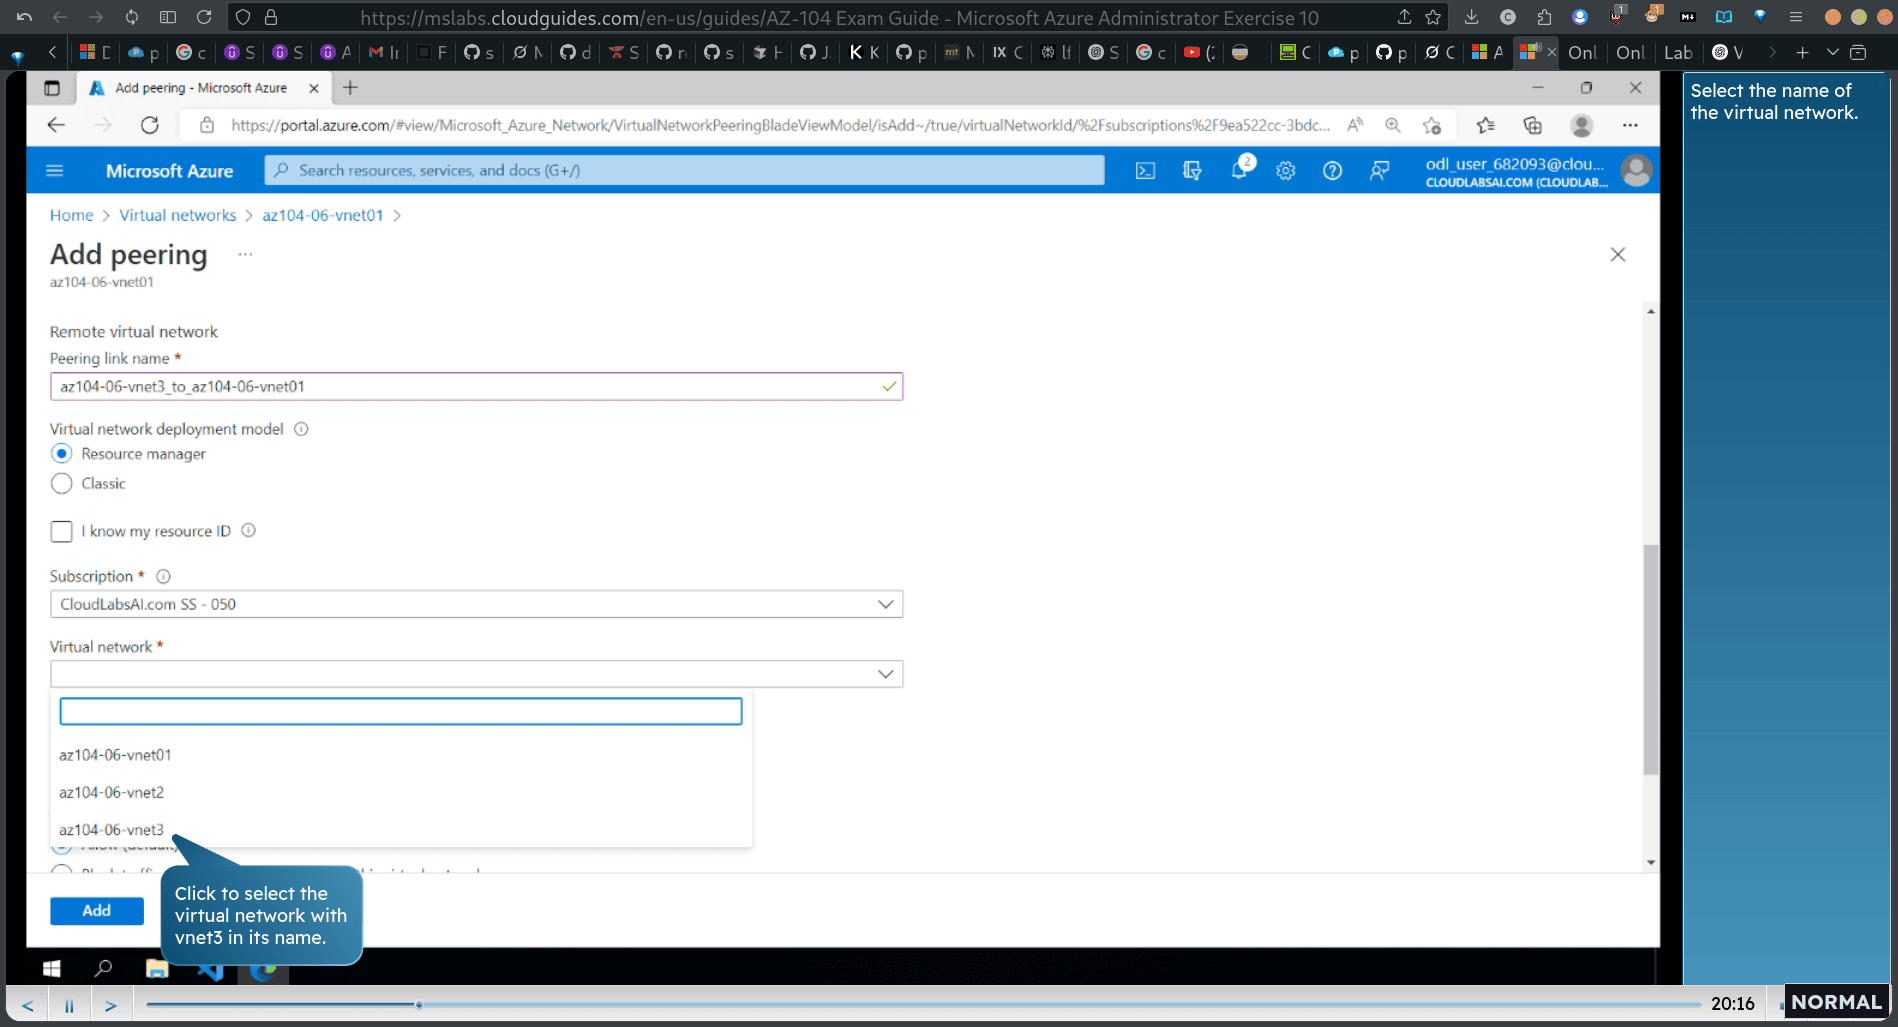
Task: Open new tab in inner browser
Action: click(x=350, y=88)
